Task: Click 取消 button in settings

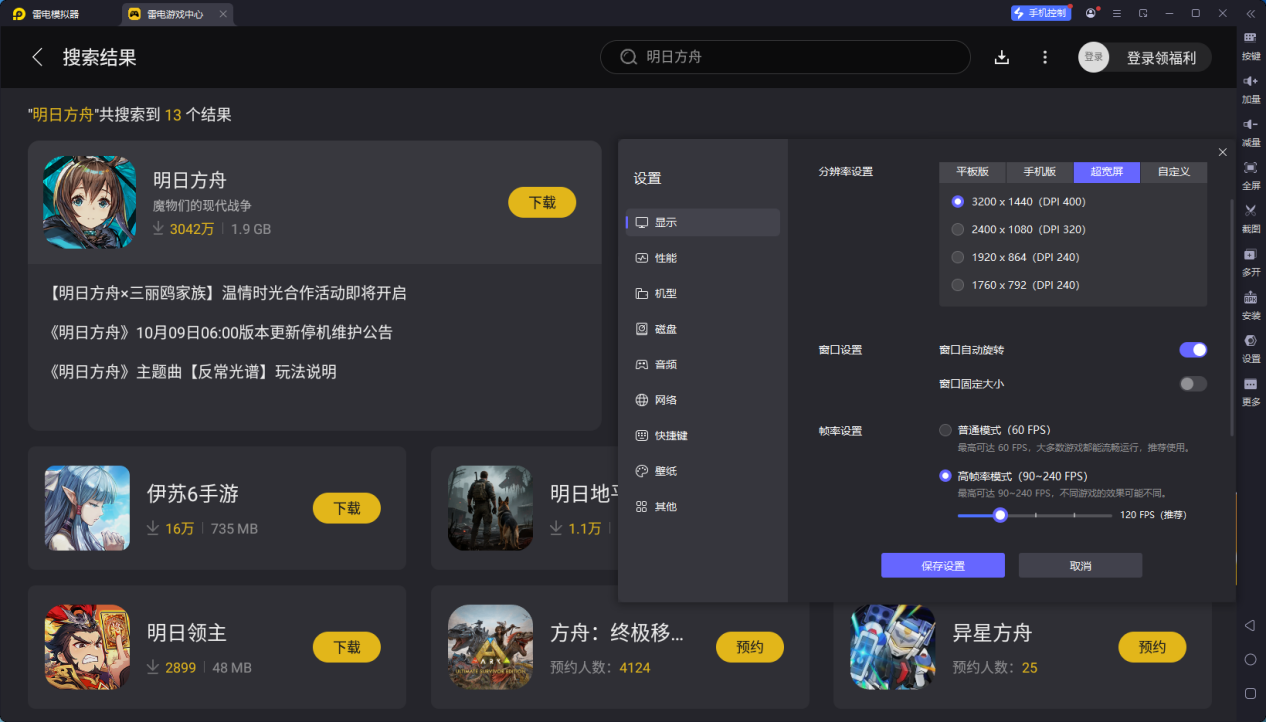Action: tap(1080, 566)
